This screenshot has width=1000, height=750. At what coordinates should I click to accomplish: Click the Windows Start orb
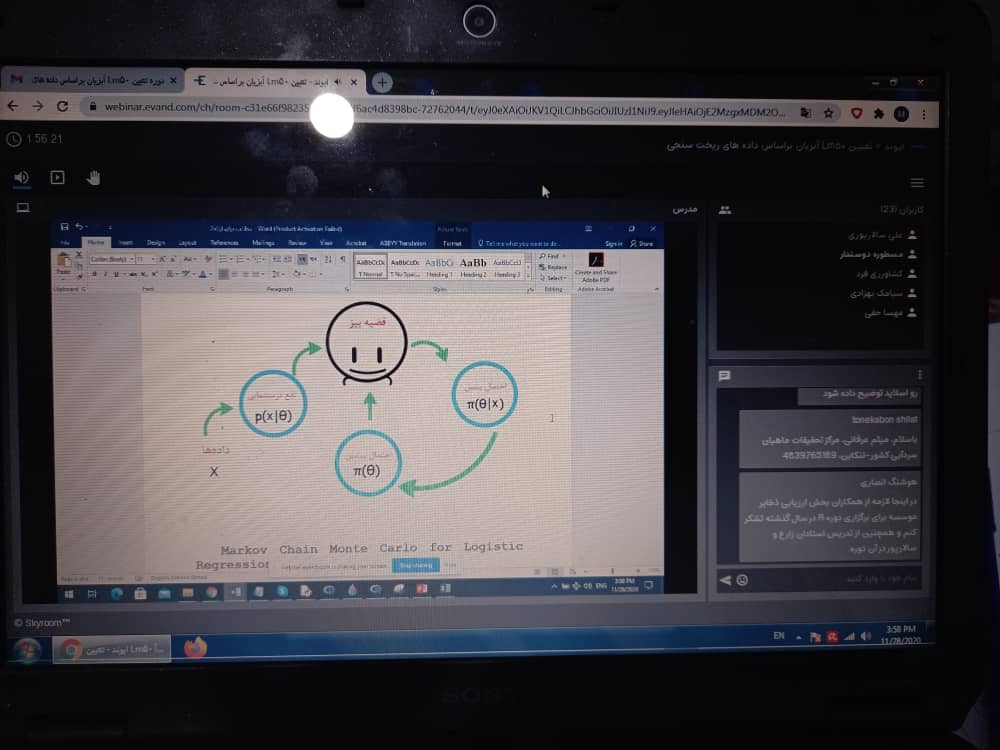point(26,649)
